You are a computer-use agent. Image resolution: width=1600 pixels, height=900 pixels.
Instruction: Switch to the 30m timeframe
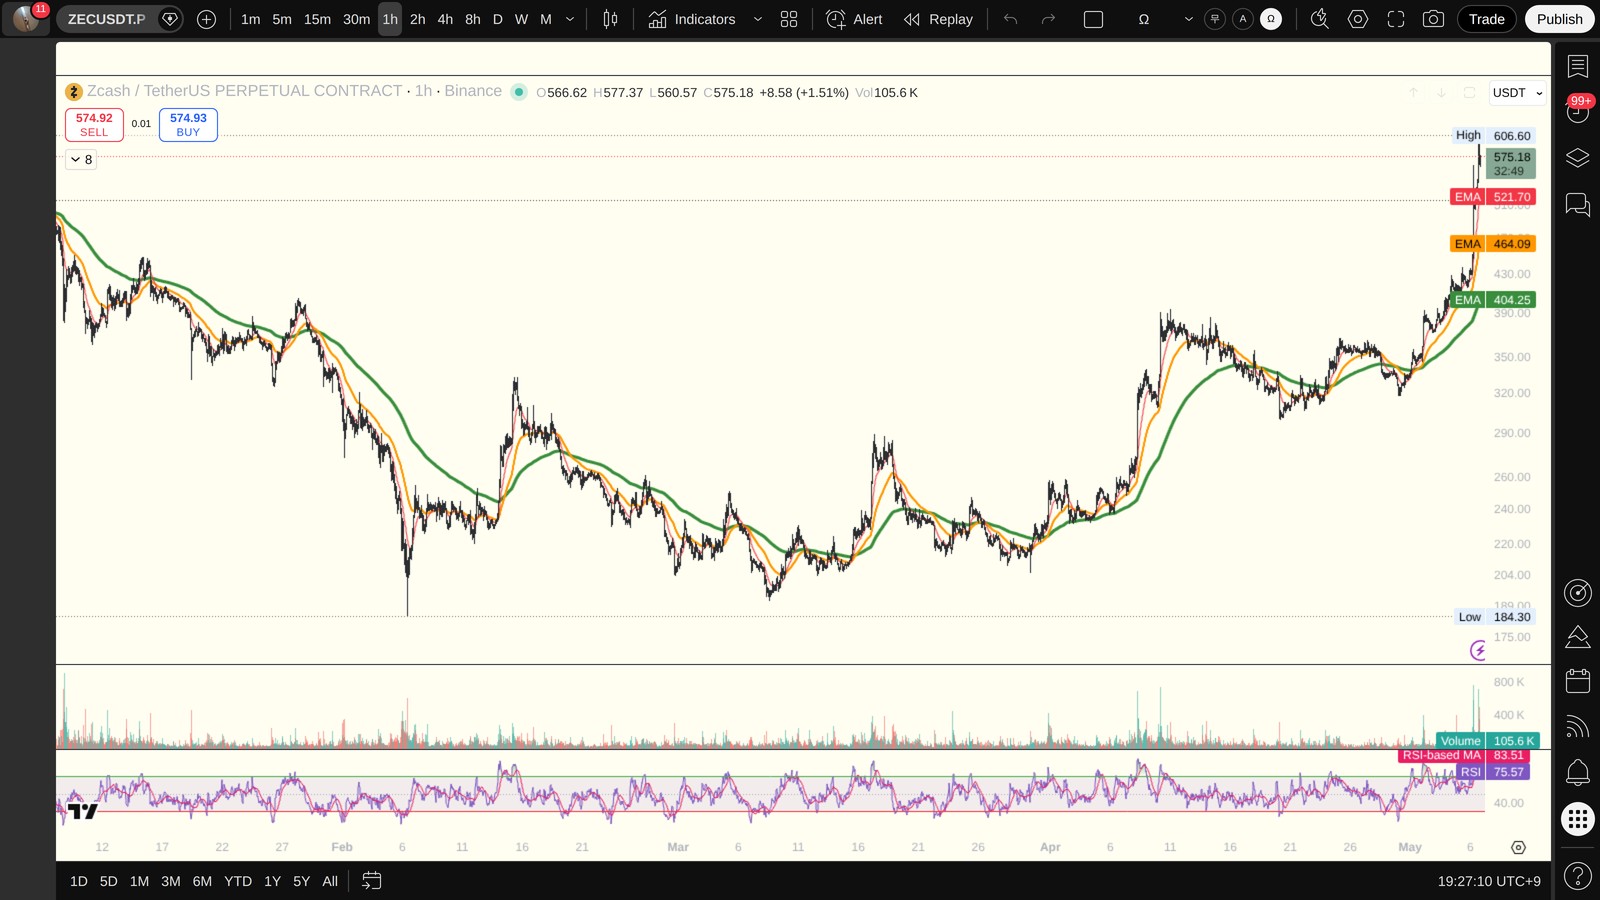[356, 19]
